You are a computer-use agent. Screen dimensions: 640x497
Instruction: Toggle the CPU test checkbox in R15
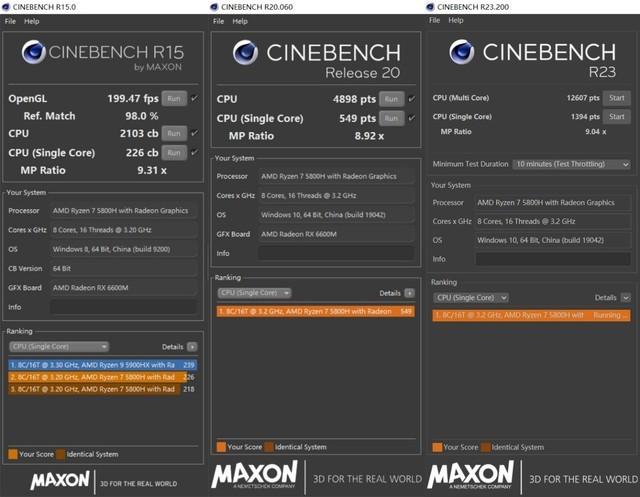point(195,133)
